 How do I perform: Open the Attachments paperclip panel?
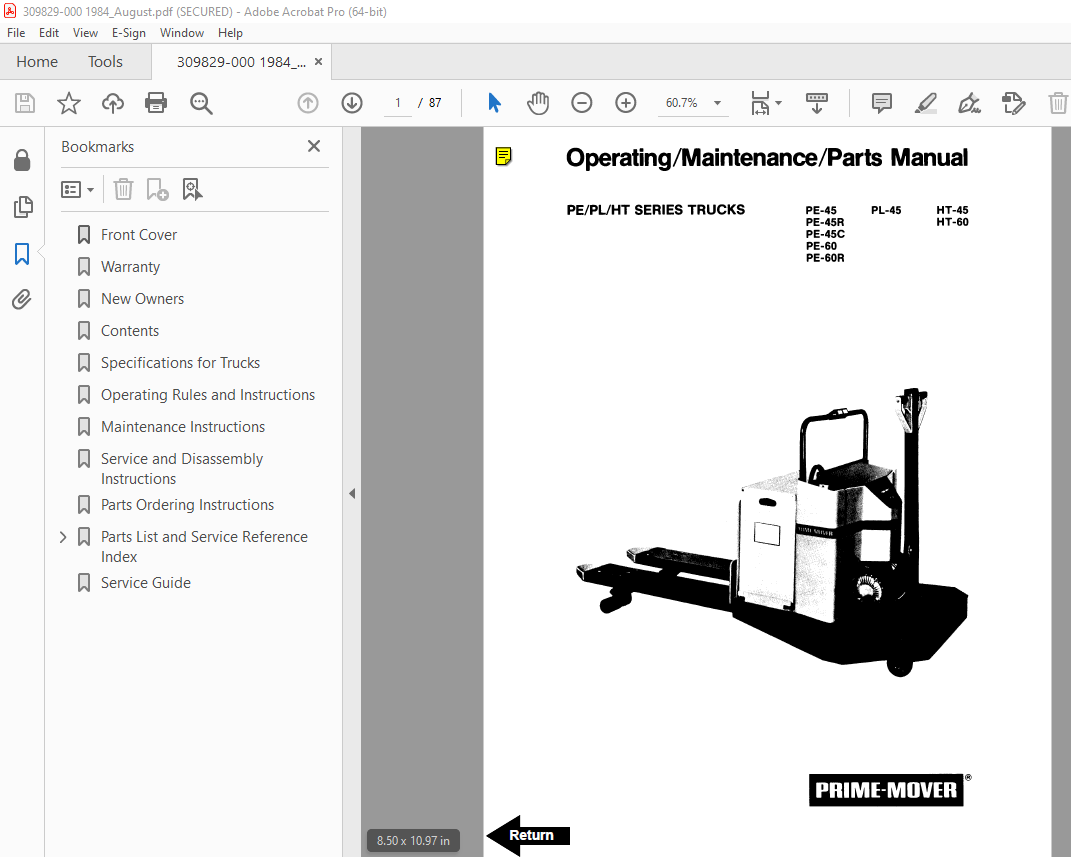pyautogui.click(x=22, y=300)
